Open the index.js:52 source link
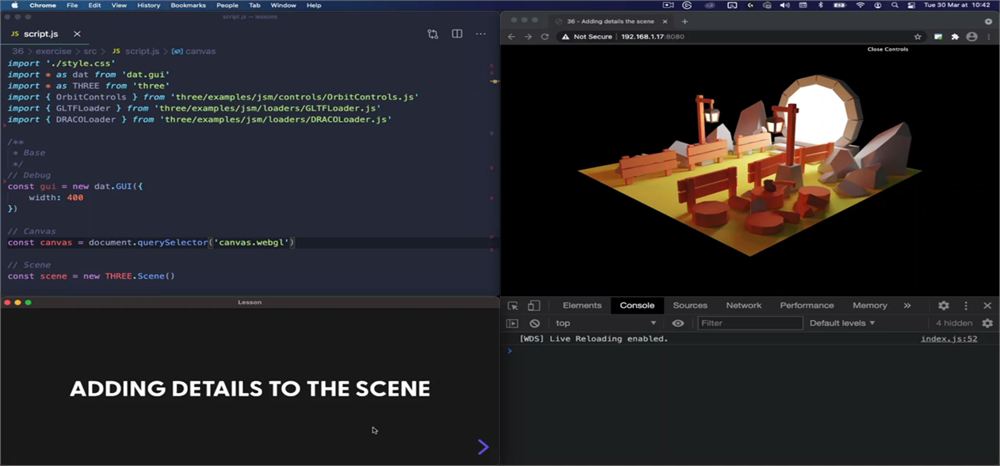Viewport: 1000px width, 466px height. point(949,339)
